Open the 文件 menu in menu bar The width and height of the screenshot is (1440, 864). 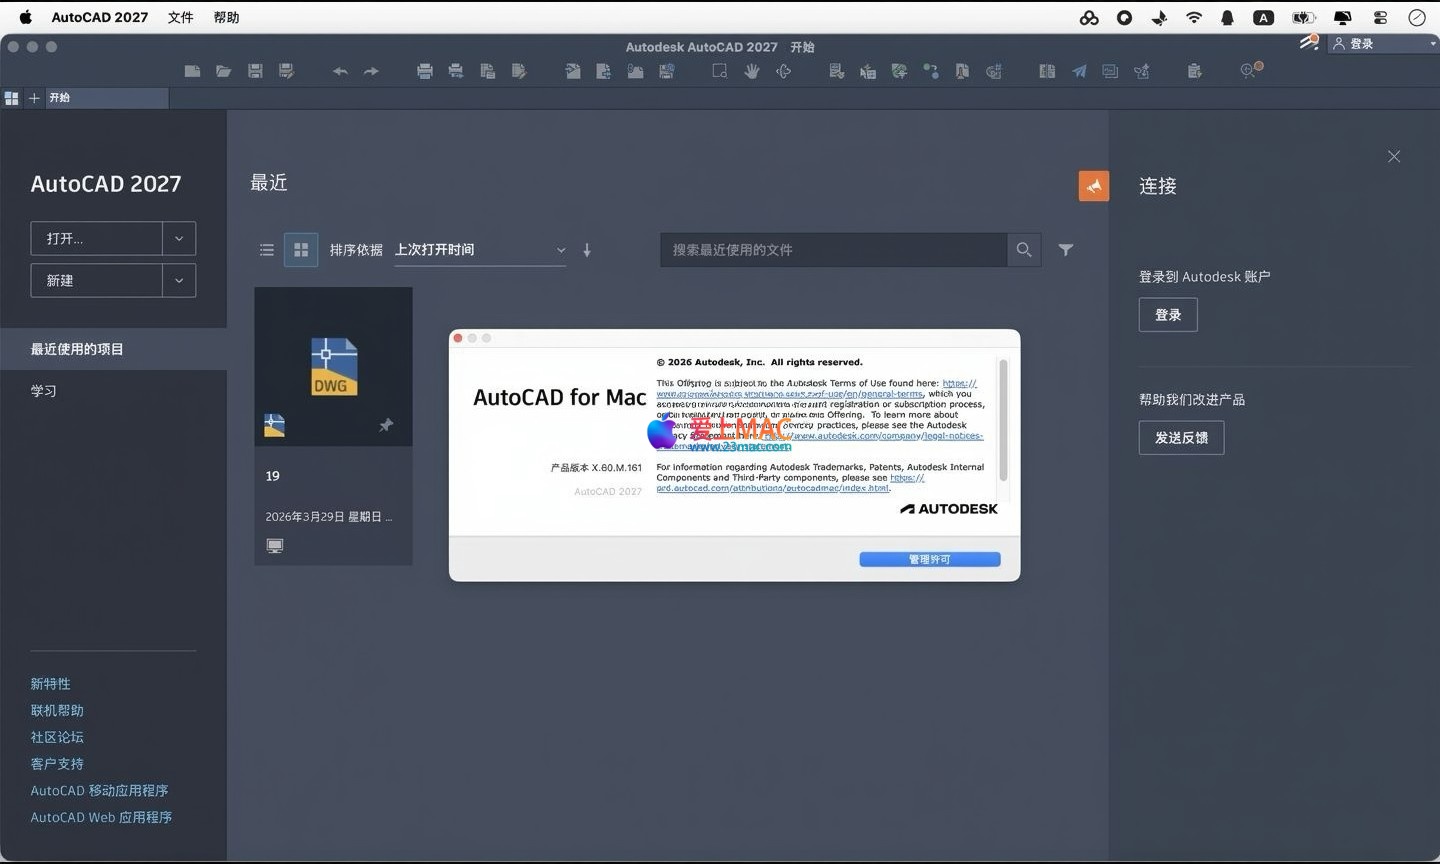[181, 17]
